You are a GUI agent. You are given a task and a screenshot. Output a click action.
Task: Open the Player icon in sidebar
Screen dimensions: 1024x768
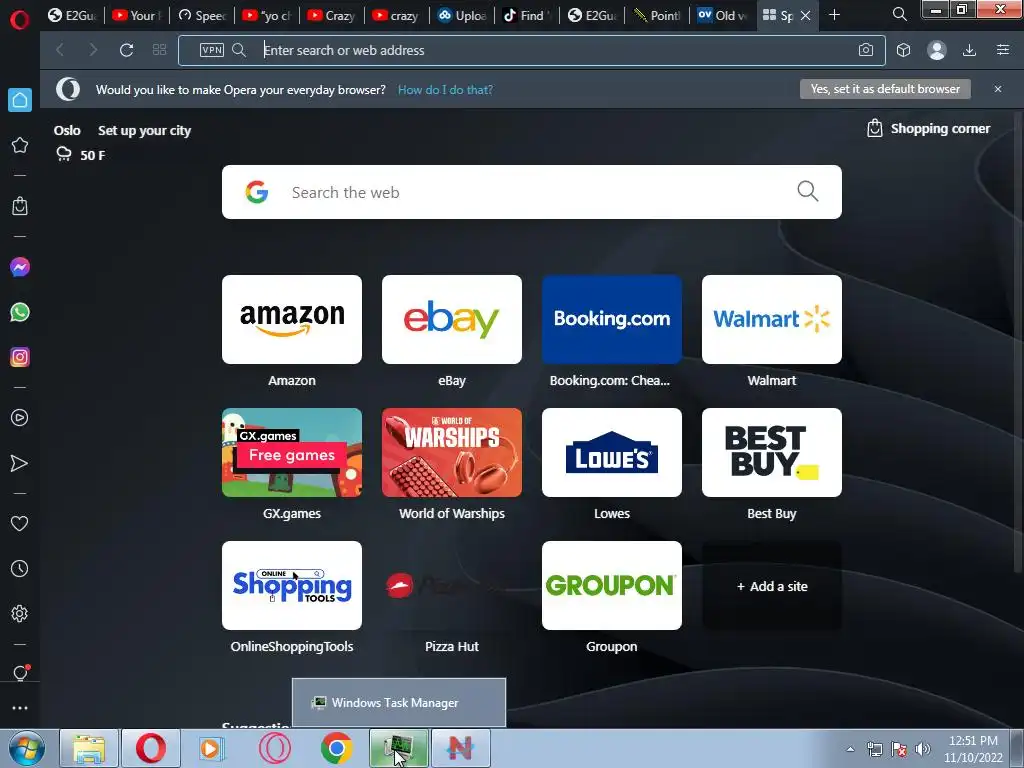[20, 418]
